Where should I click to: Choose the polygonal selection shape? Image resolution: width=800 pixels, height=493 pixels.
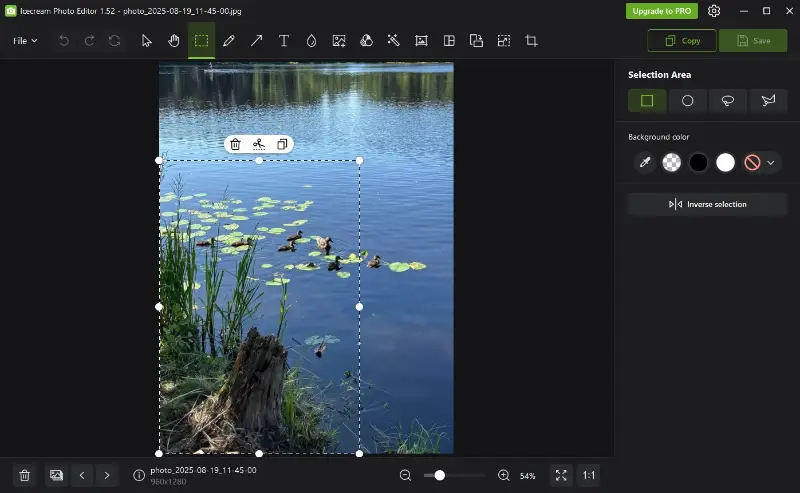(x=768, y=101)
